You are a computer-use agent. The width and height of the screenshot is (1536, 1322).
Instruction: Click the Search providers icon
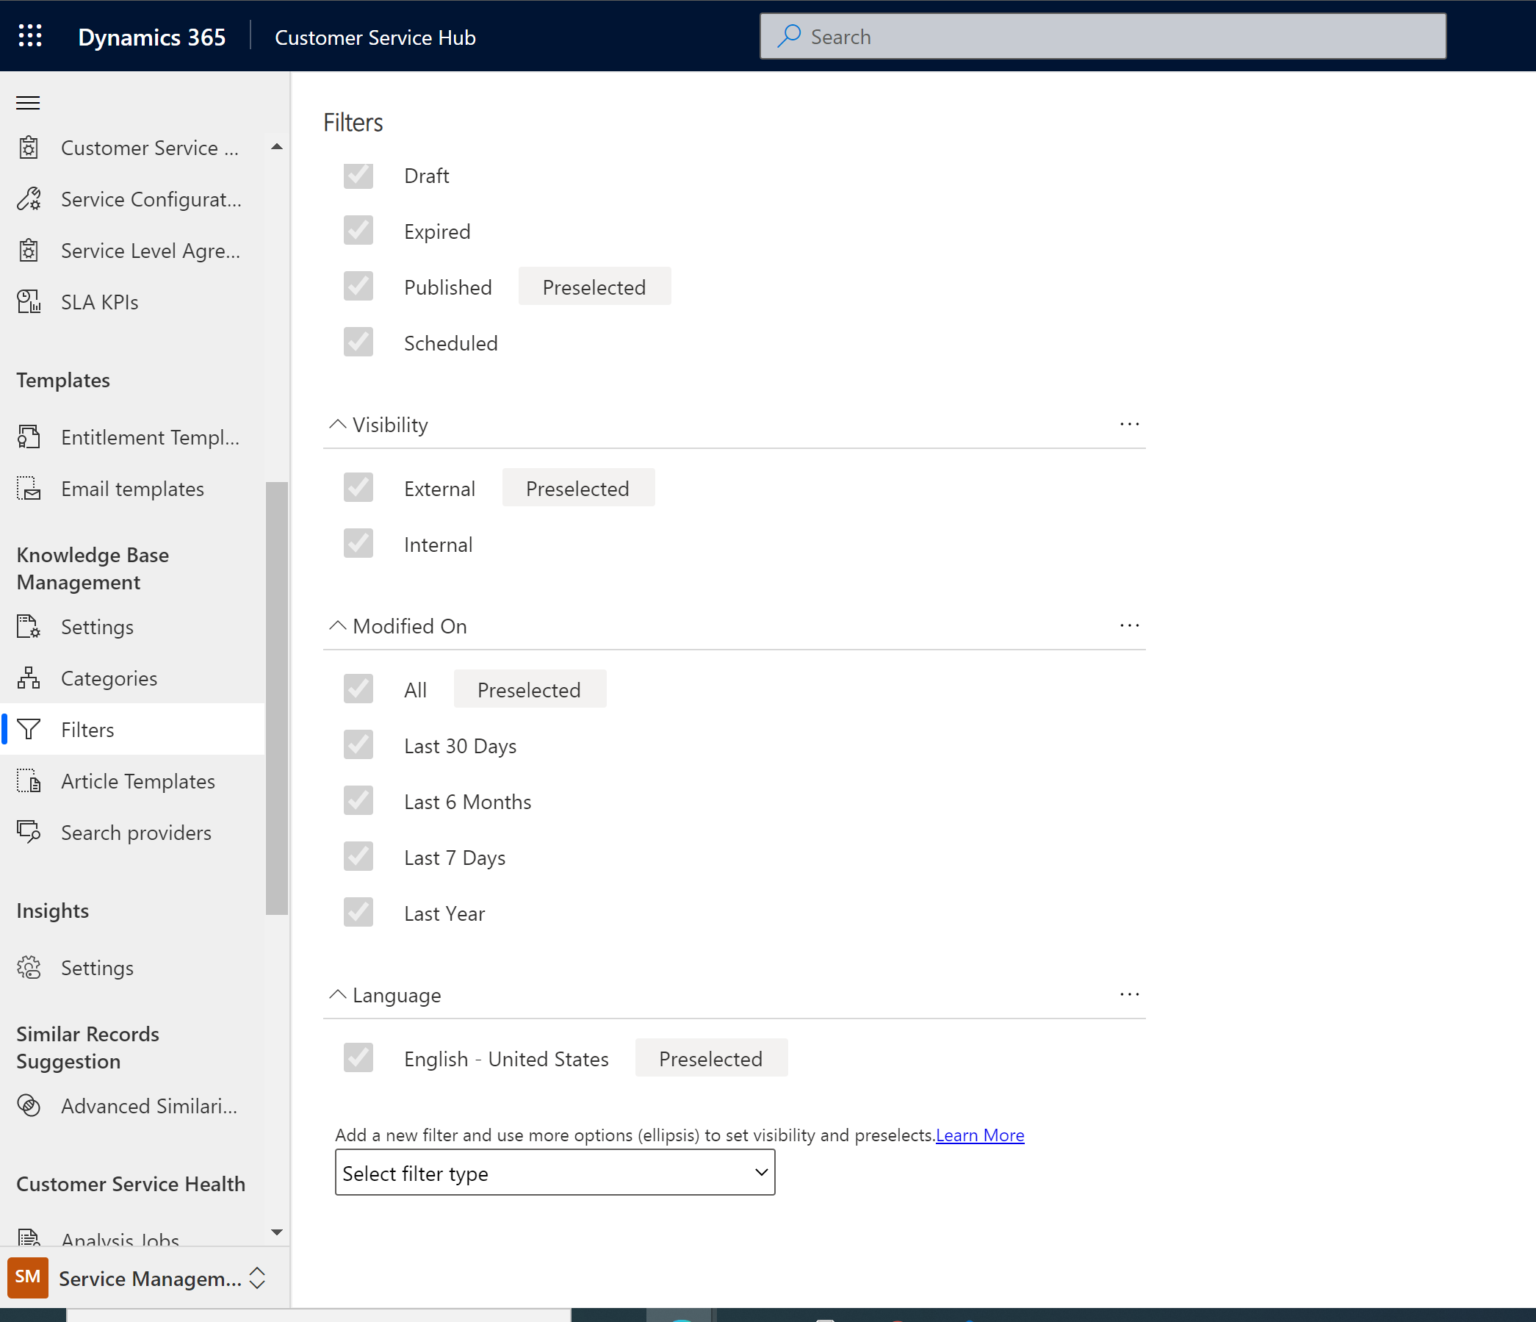pos(28,832)
